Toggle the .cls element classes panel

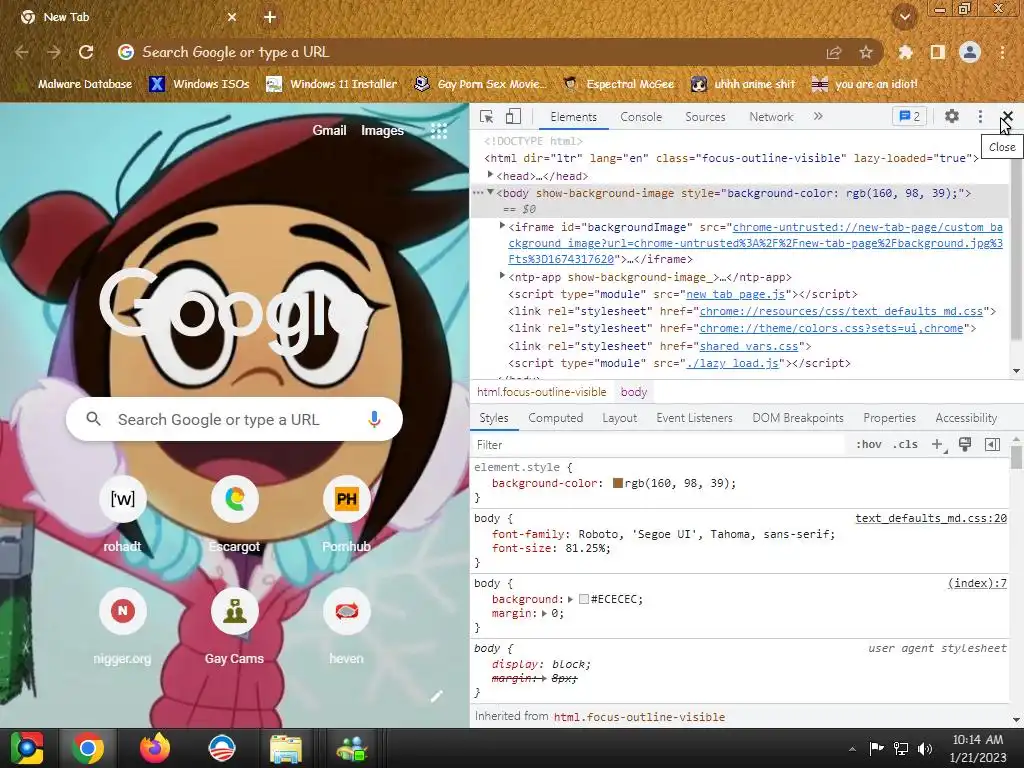point(905,445)
